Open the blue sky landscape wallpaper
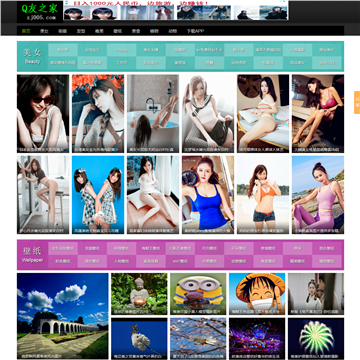The width and height of the screenshot is (360, 360). point(63,316)
